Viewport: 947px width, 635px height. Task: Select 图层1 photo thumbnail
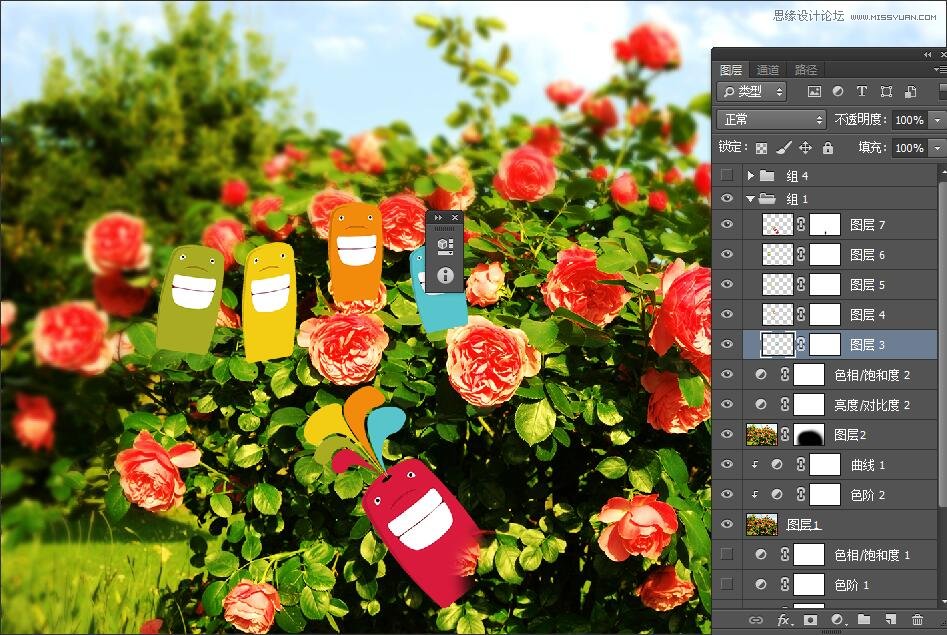click(x=762, y=524)
